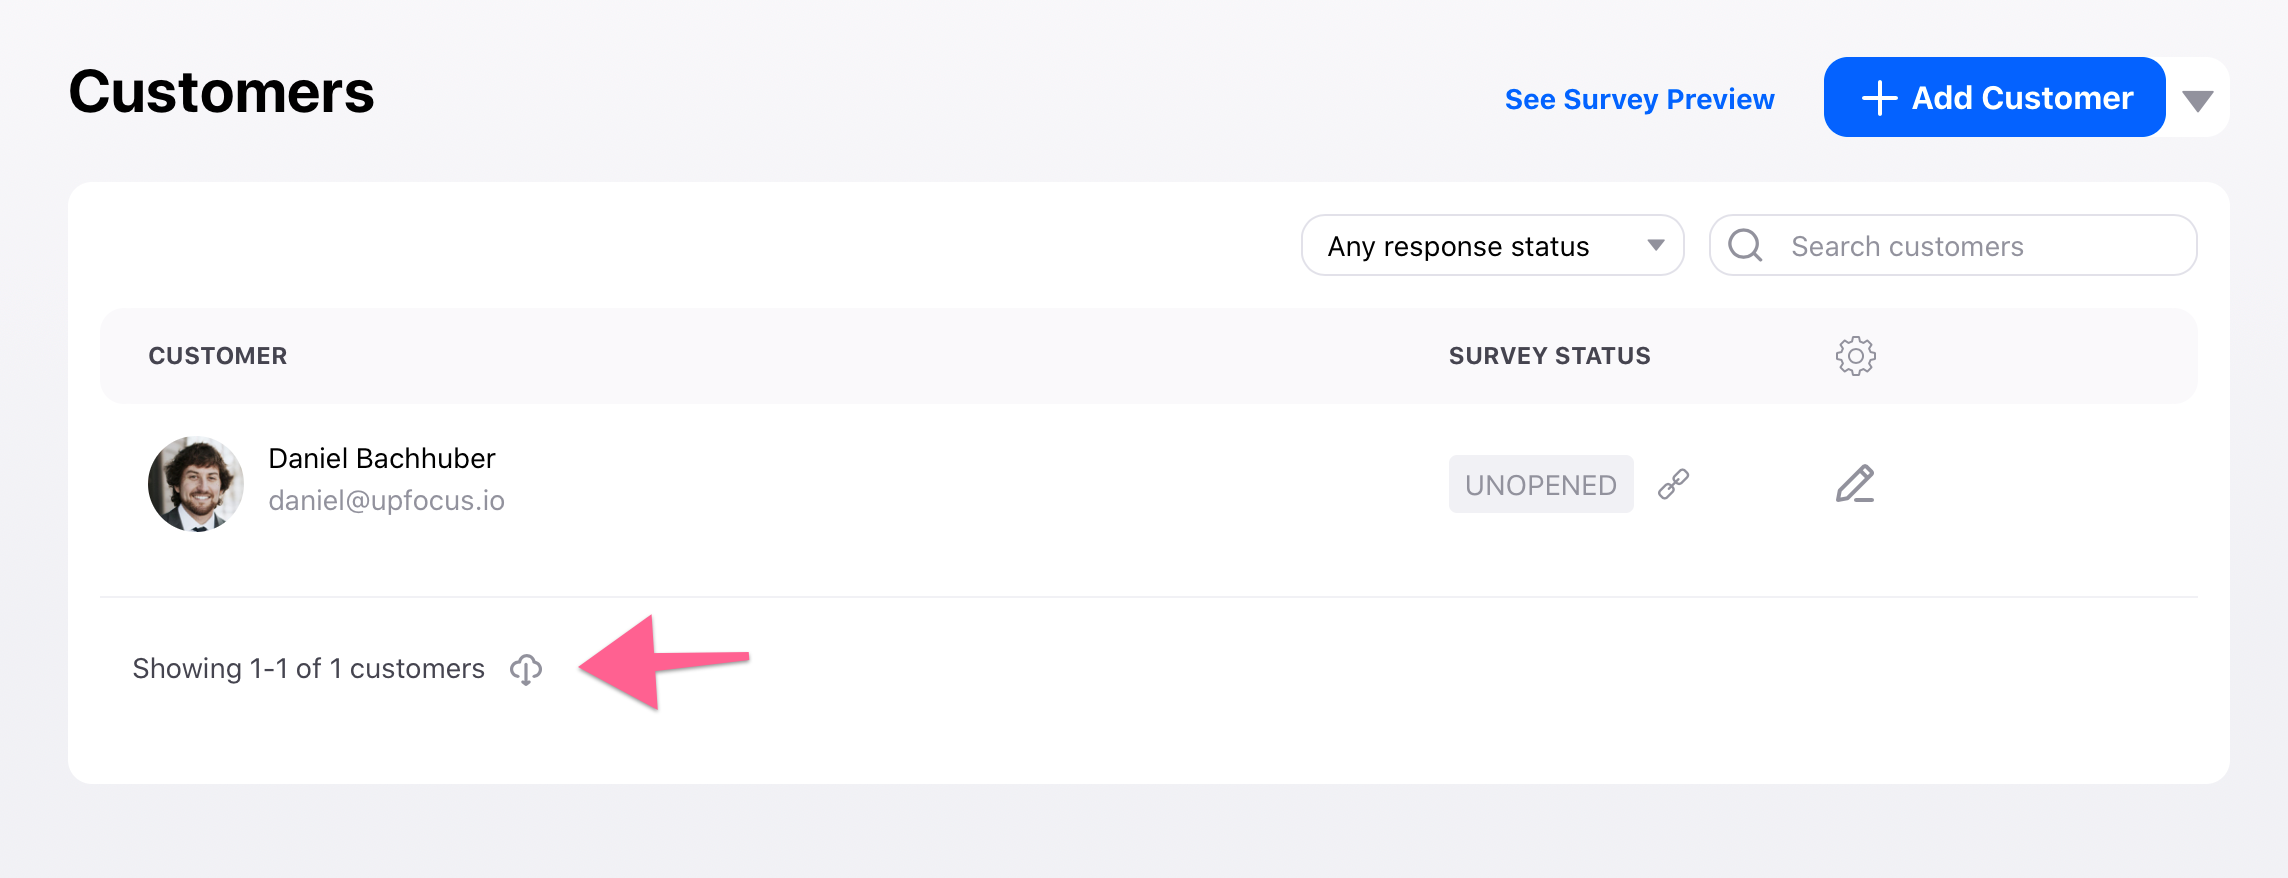Open table settings gear icon

[x=1855, y=356]
